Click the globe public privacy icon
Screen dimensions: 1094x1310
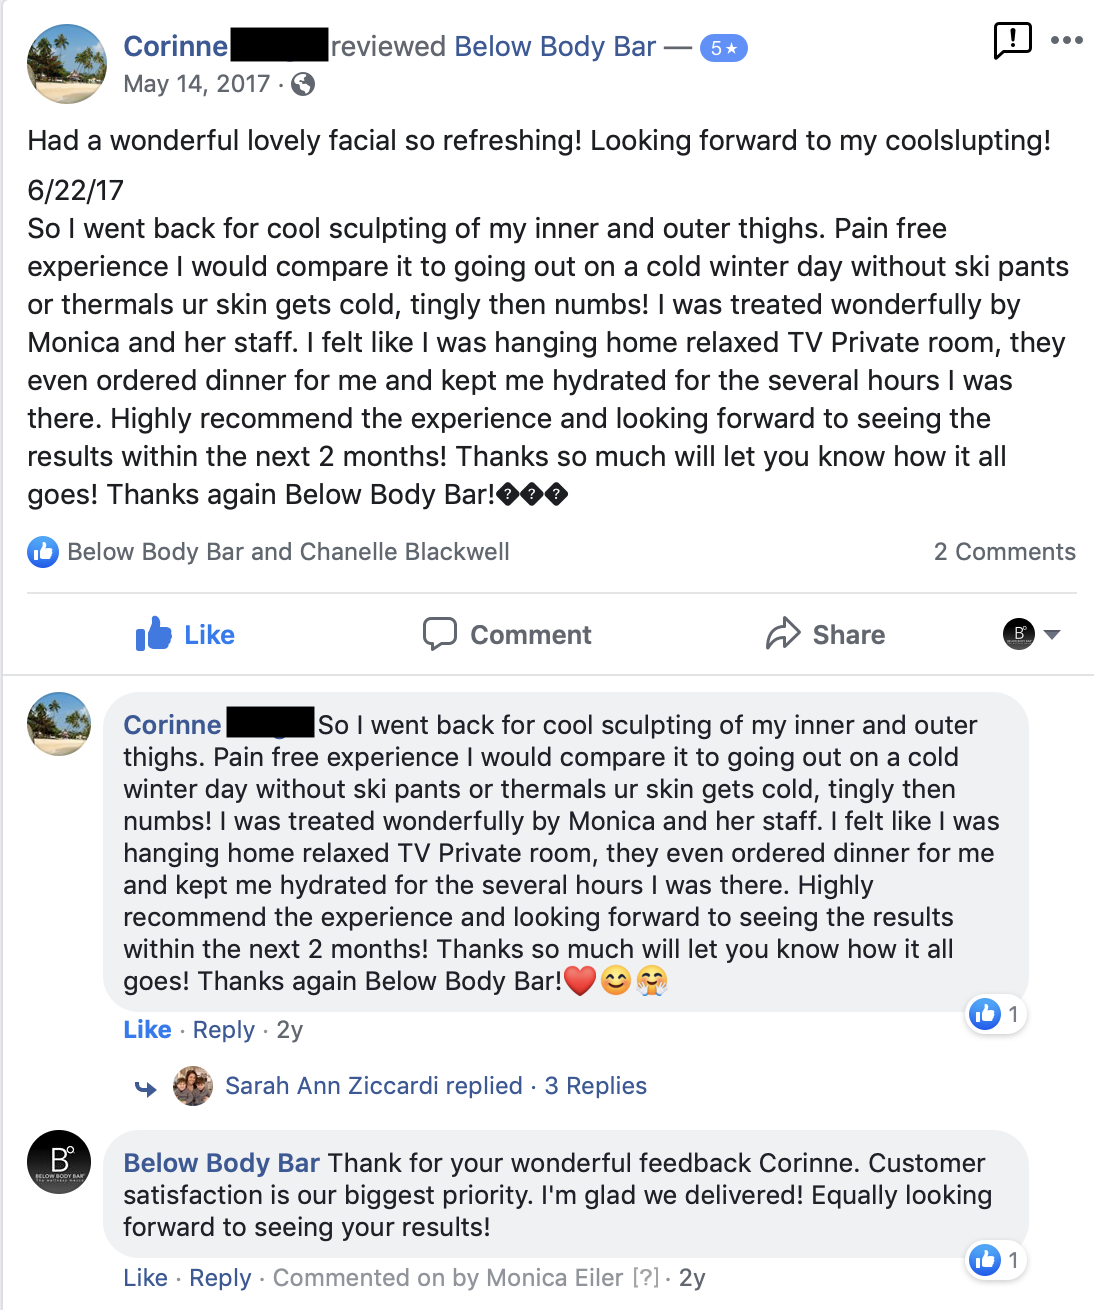[303, 84]
